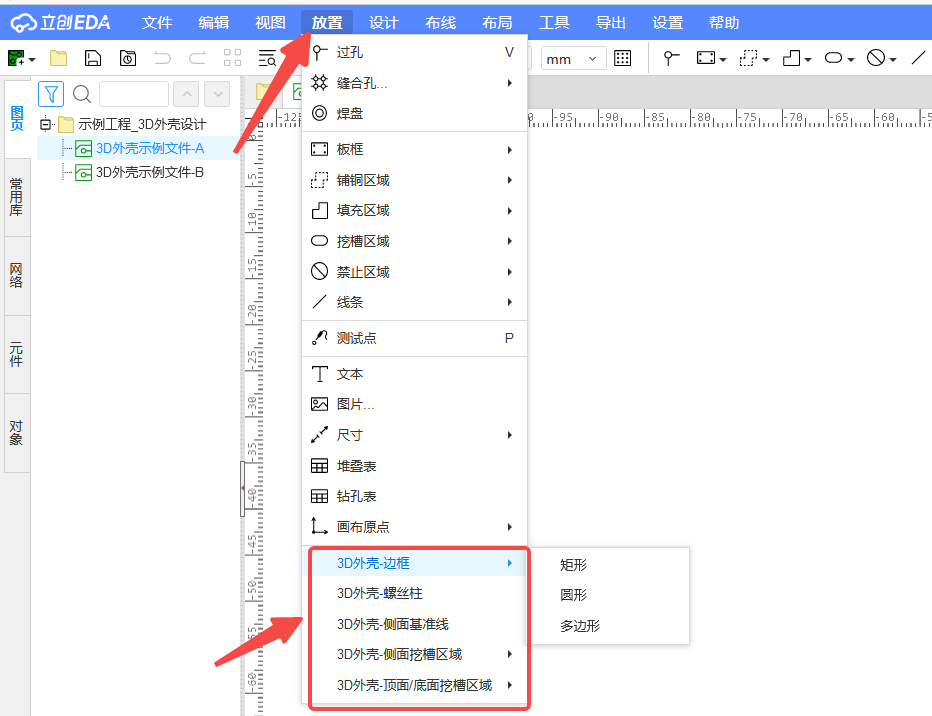The image size is (932, 716).
Task: Open the folder icon in the top toolbar
Action: pos(59,59)
